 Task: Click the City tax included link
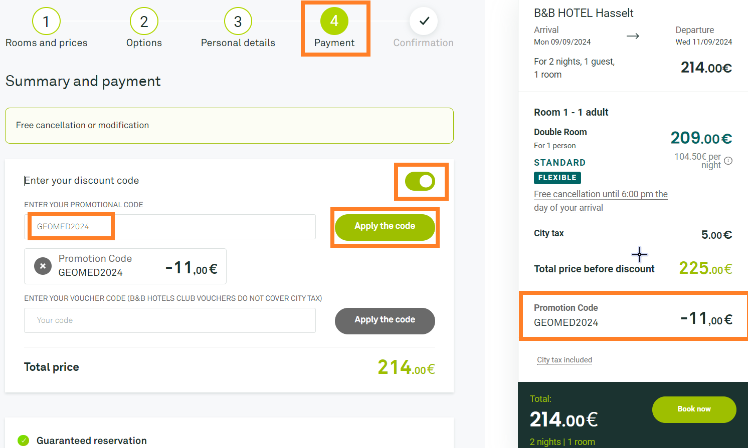click(x=564, y=360)
